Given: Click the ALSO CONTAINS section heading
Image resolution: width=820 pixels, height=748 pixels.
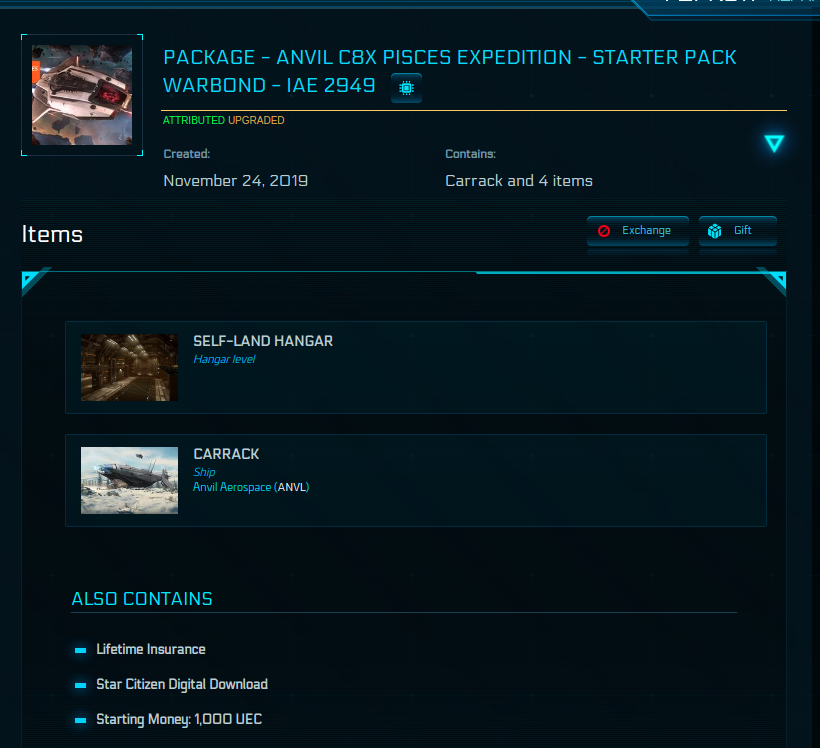Looking at the screenshot, I should click(142, 599).
